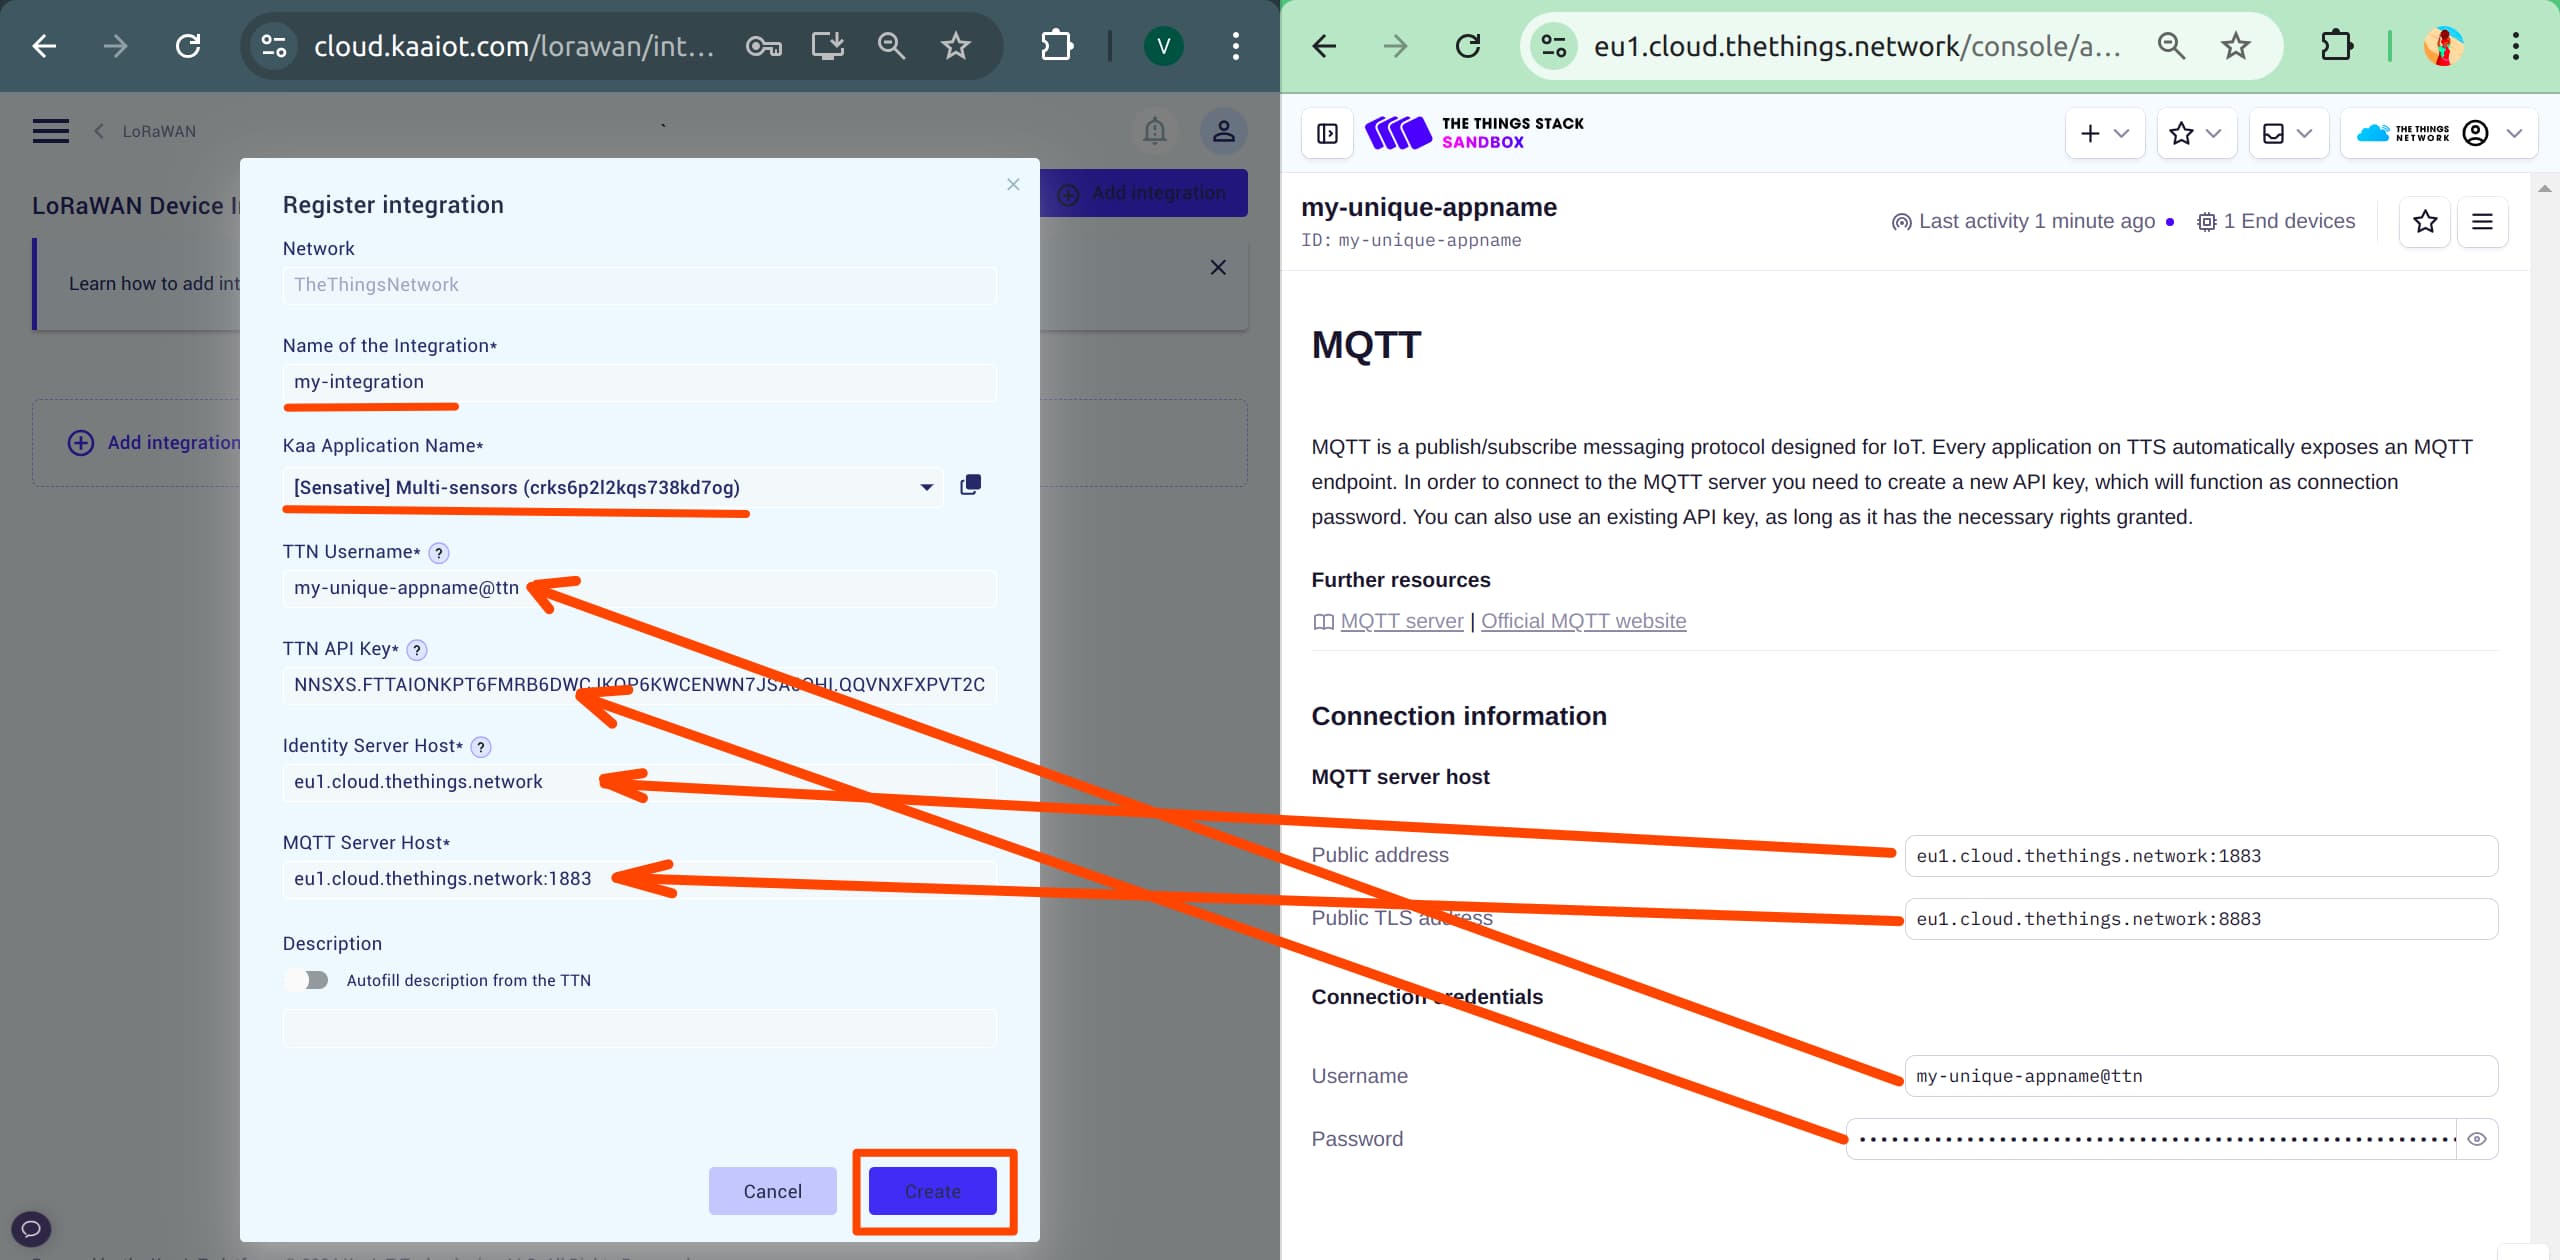Open hamburger menu in Kaa IoT page
This screenshot has width=2560, height=1260.
point(51,131)
